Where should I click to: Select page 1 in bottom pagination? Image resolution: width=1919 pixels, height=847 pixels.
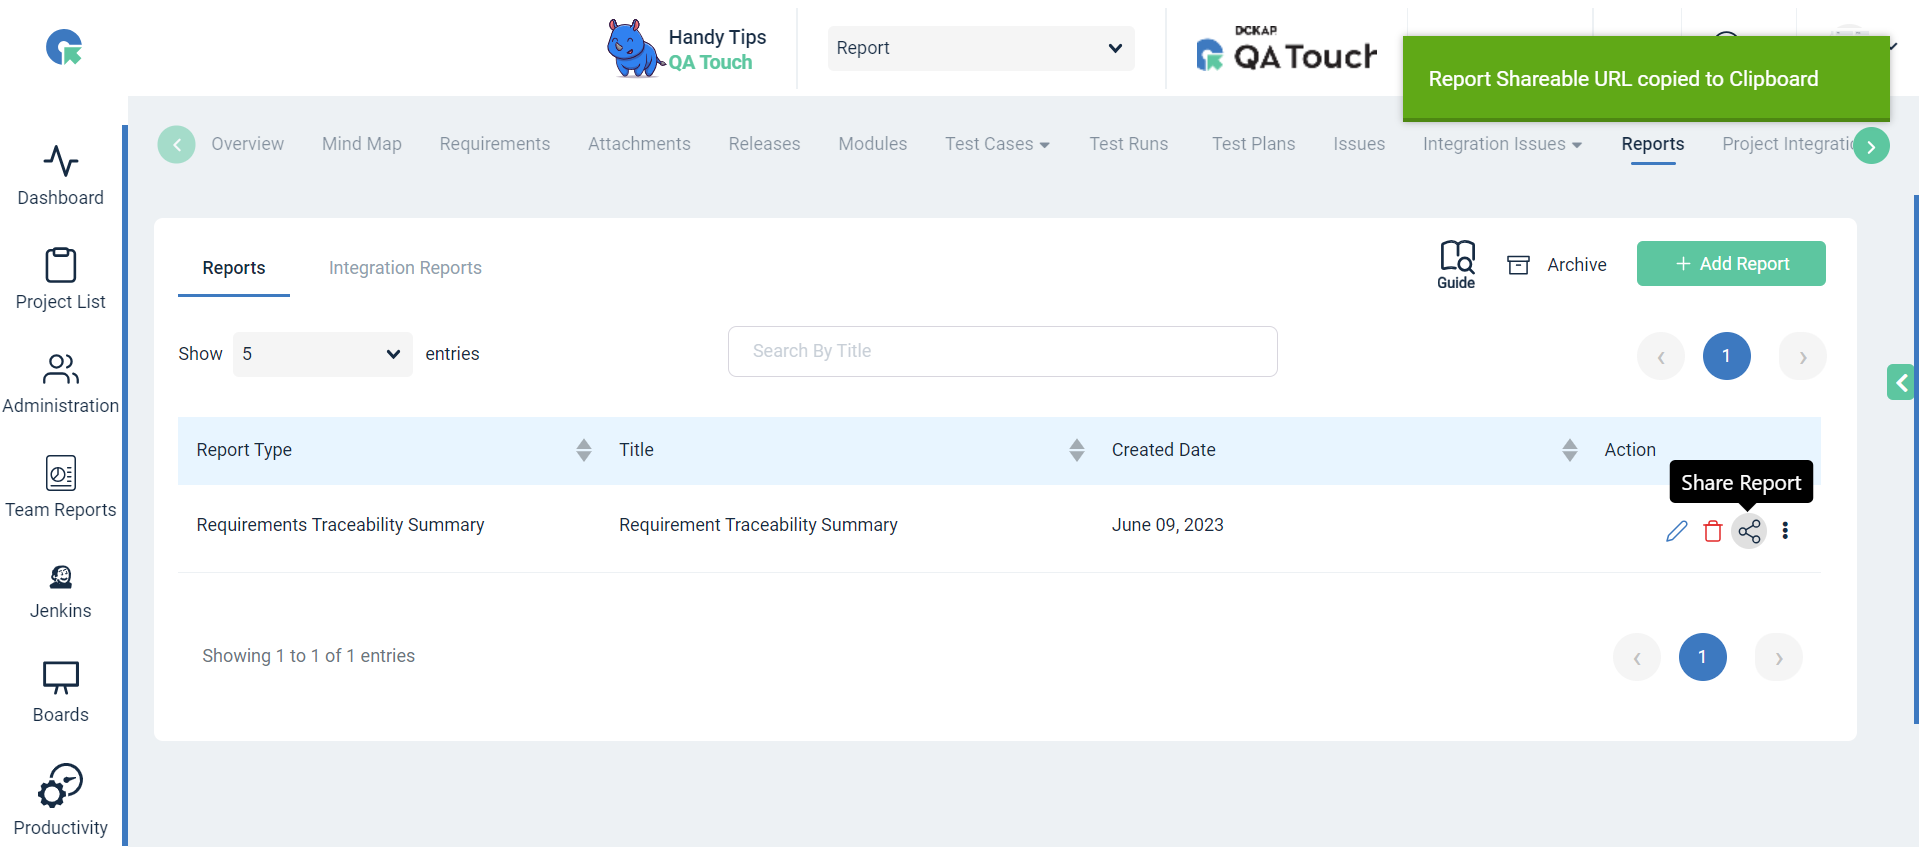[1703, 657]
